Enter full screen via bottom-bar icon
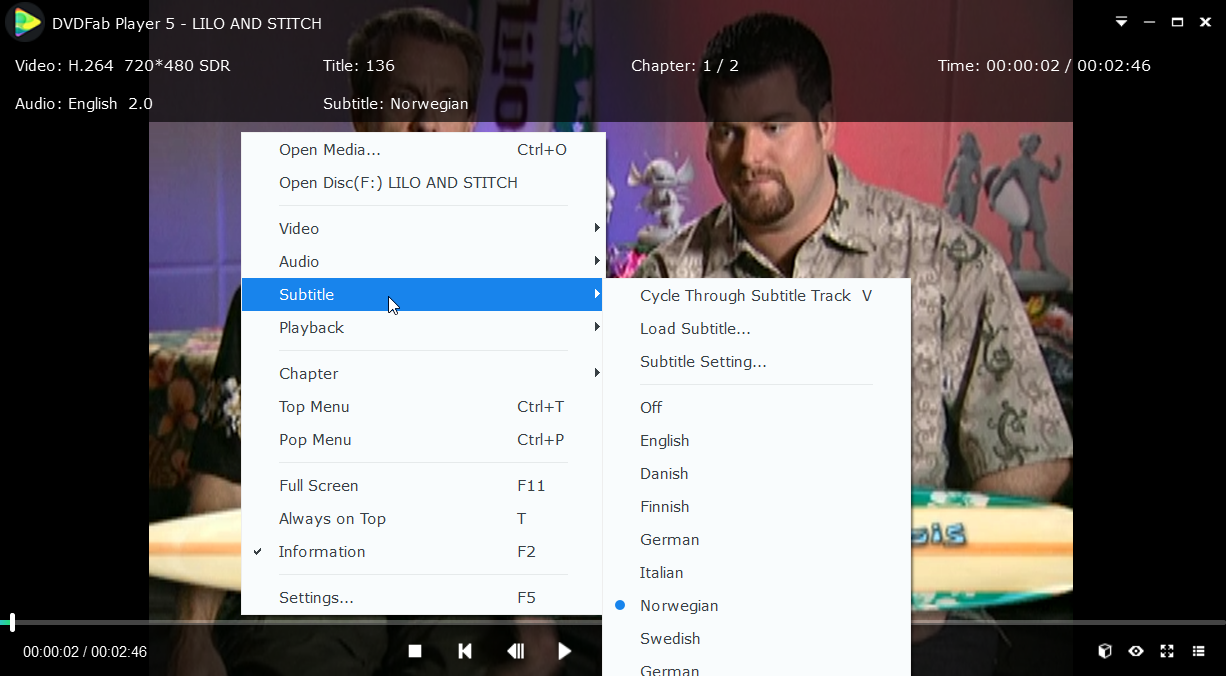The width and height of the screenshot is (1226, 676). pyautogui.click(x=1167, y=651)
